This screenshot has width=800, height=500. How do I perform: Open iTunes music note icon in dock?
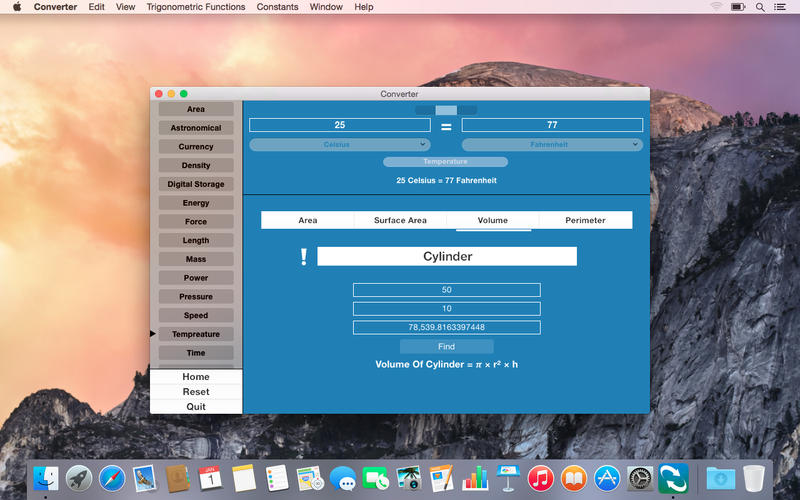coord(540,479)
